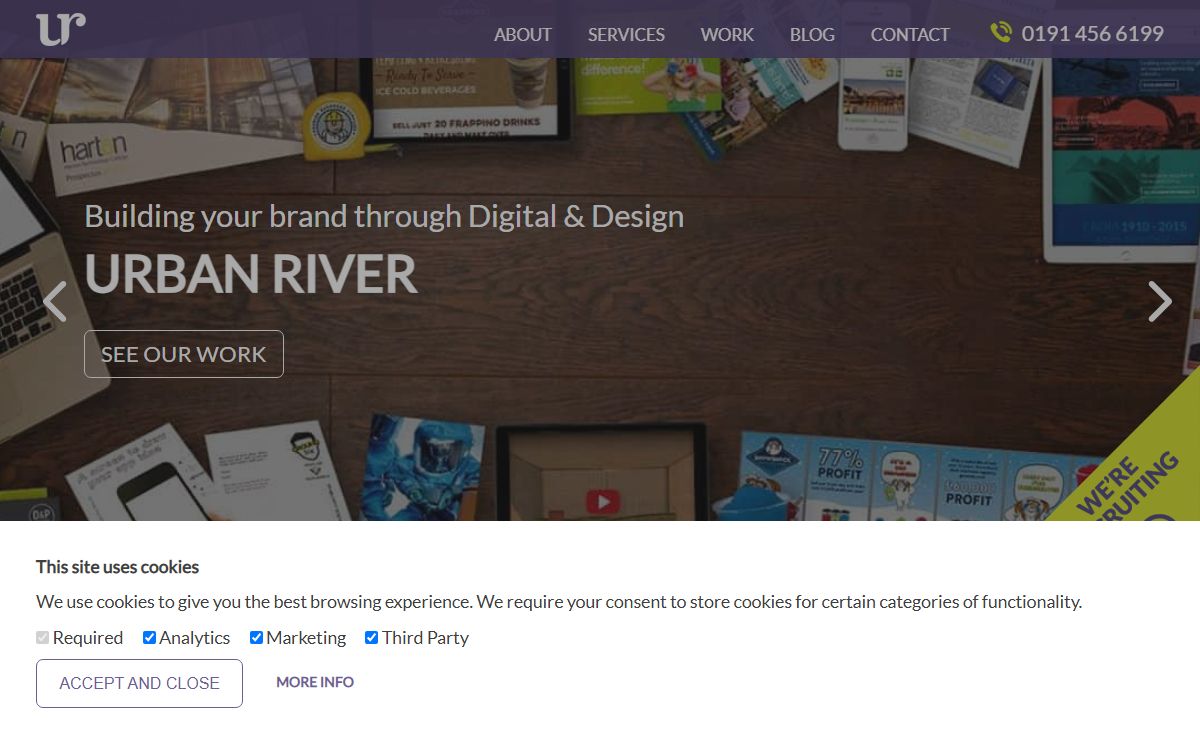Viewport: 1200px width, 740px height.
Task: Uncheck the Marketing cookies checkbox
Action: click(x=256, y=638)
